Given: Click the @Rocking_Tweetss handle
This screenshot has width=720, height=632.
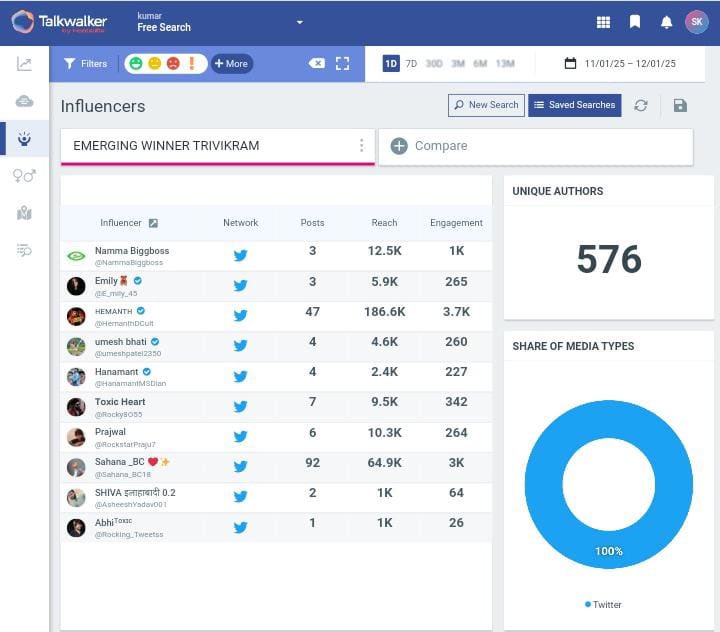Looking at the screenshot, I should point(129,535).
